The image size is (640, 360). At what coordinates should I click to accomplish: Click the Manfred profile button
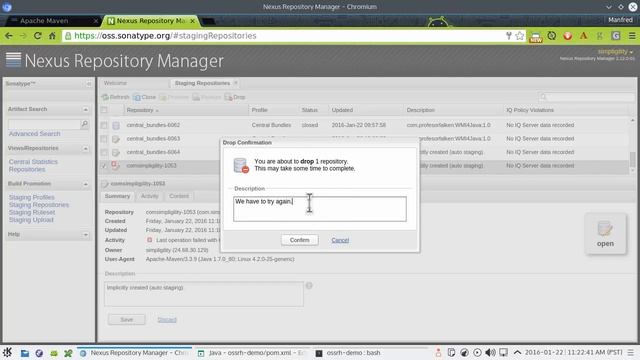tap(620, 20)
